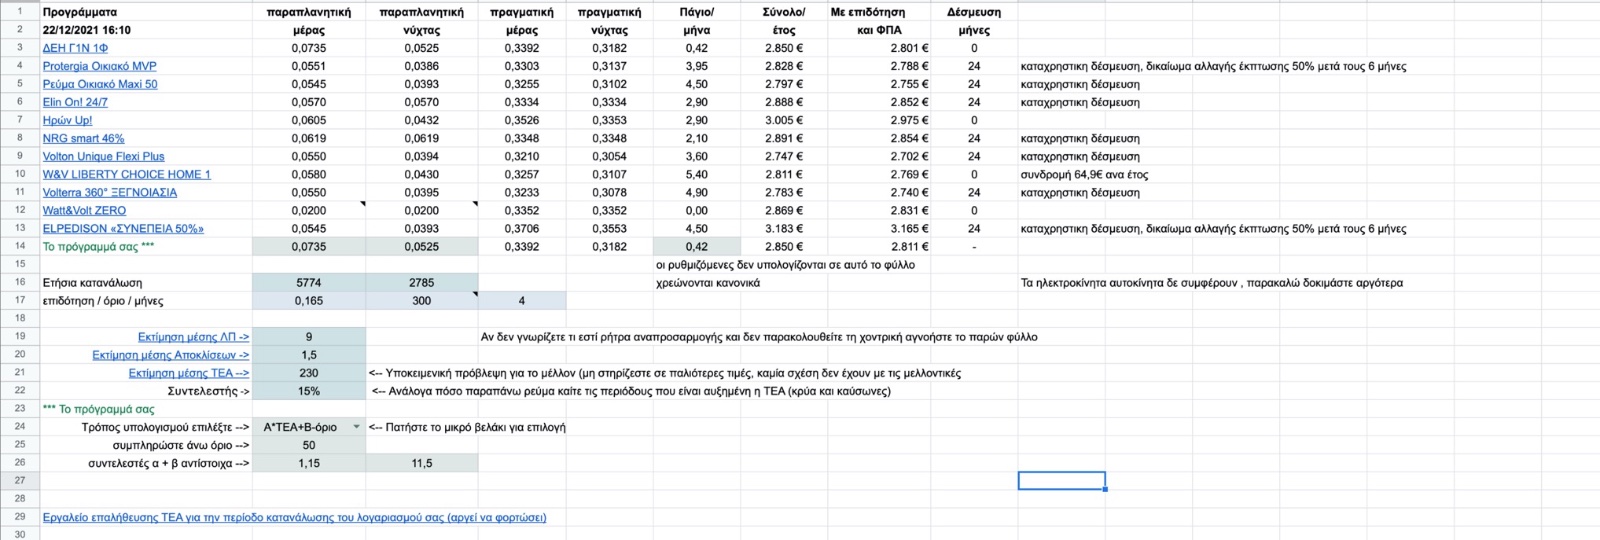Screen dimensions: 1600x540
Task: Select the Προγράμματα header cell
Action: tap(146, 12)
